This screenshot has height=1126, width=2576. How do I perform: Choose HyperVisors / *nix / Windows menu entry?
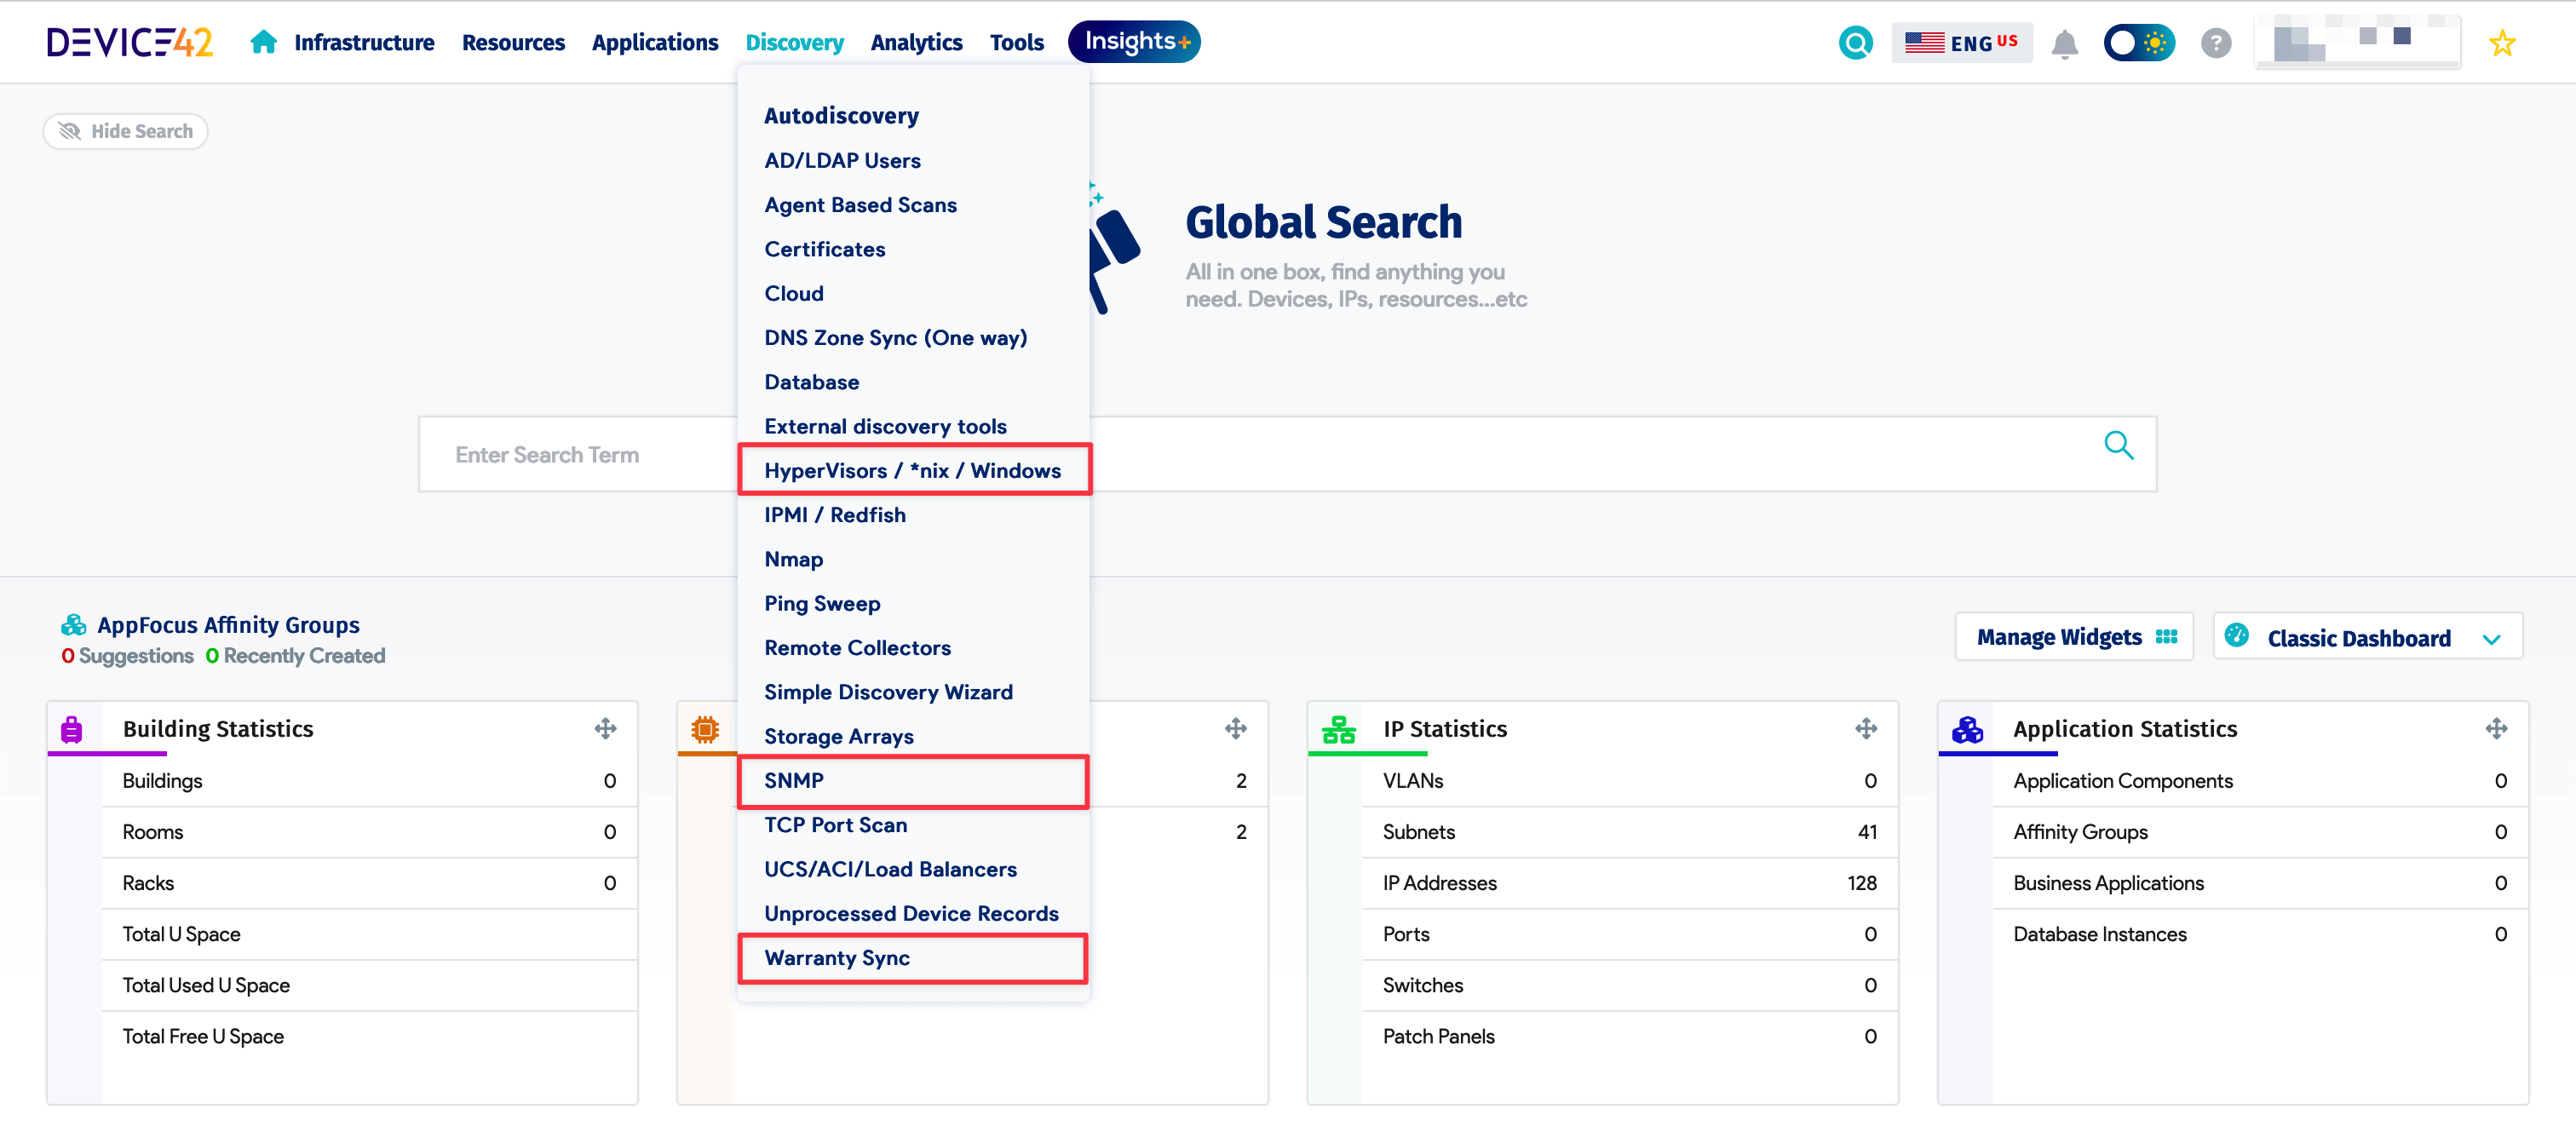914,470
